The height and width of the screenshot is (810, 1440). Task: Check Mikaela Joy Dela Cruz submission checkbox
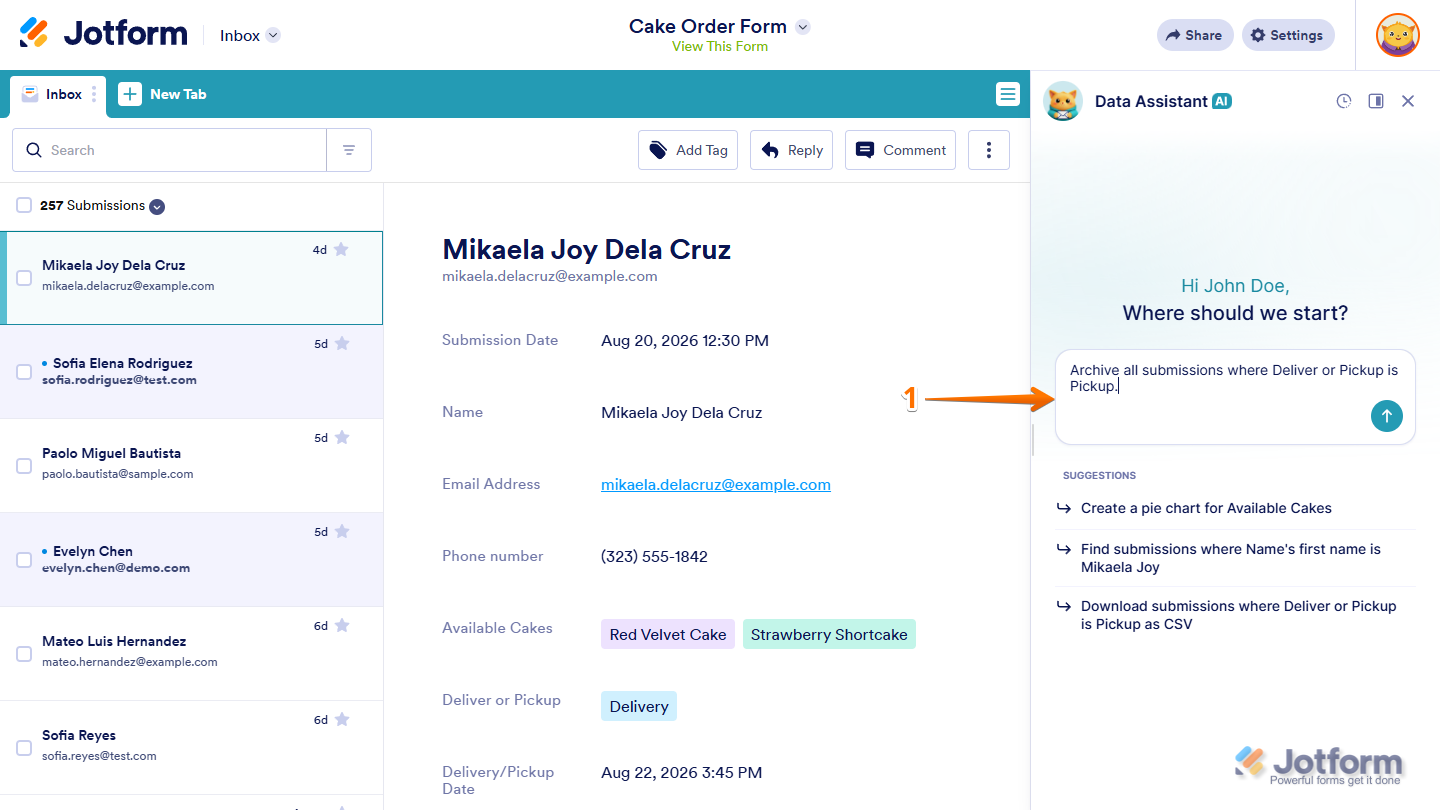coord(24,278)
